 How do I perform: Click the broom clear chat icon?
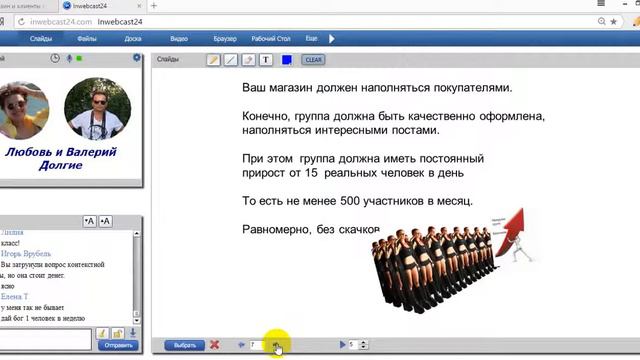[102, 333]
